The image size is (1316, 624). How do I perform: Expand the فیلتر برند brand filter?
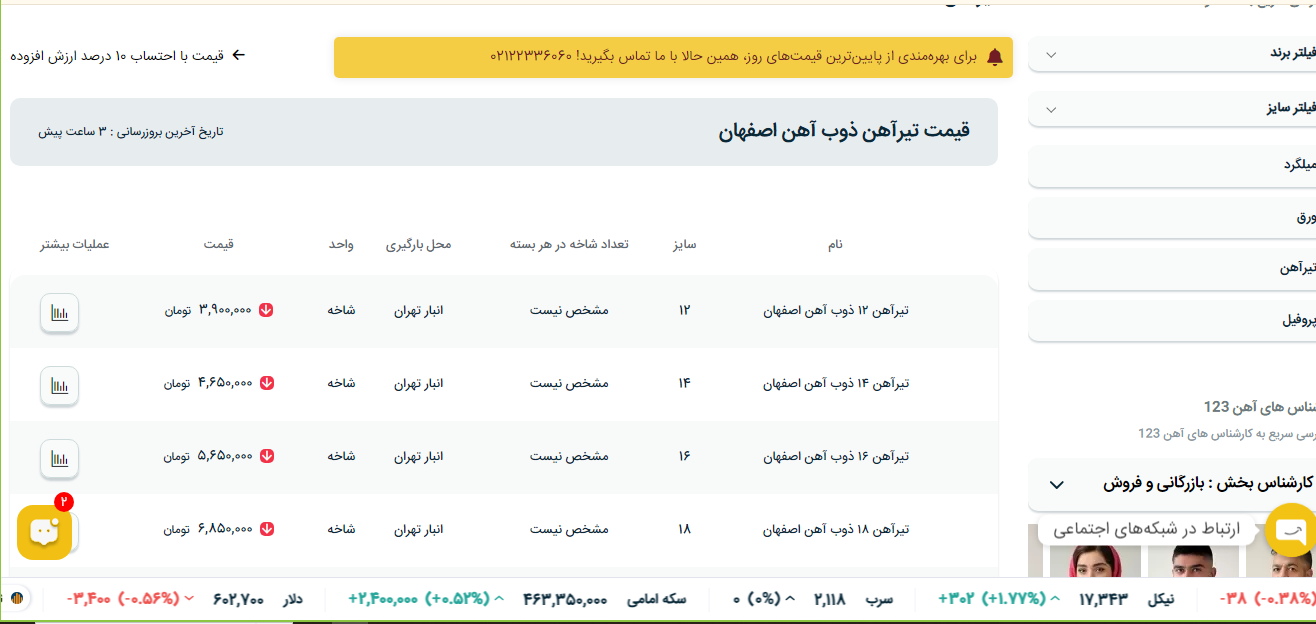(x=1172, y=54)
